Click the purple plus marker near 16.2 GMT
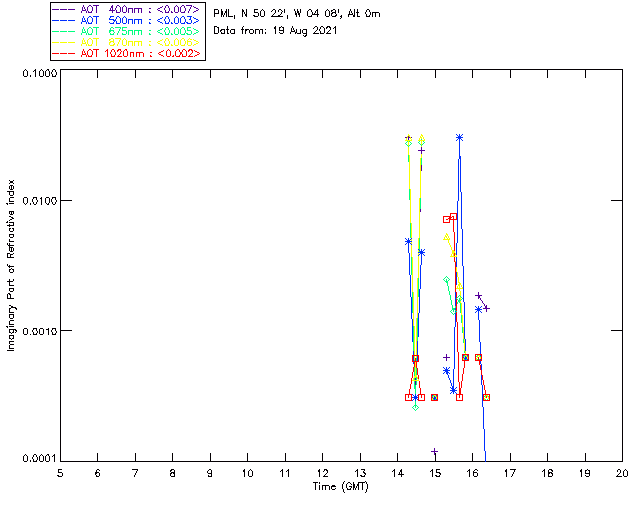 click(x=478, y=295)
